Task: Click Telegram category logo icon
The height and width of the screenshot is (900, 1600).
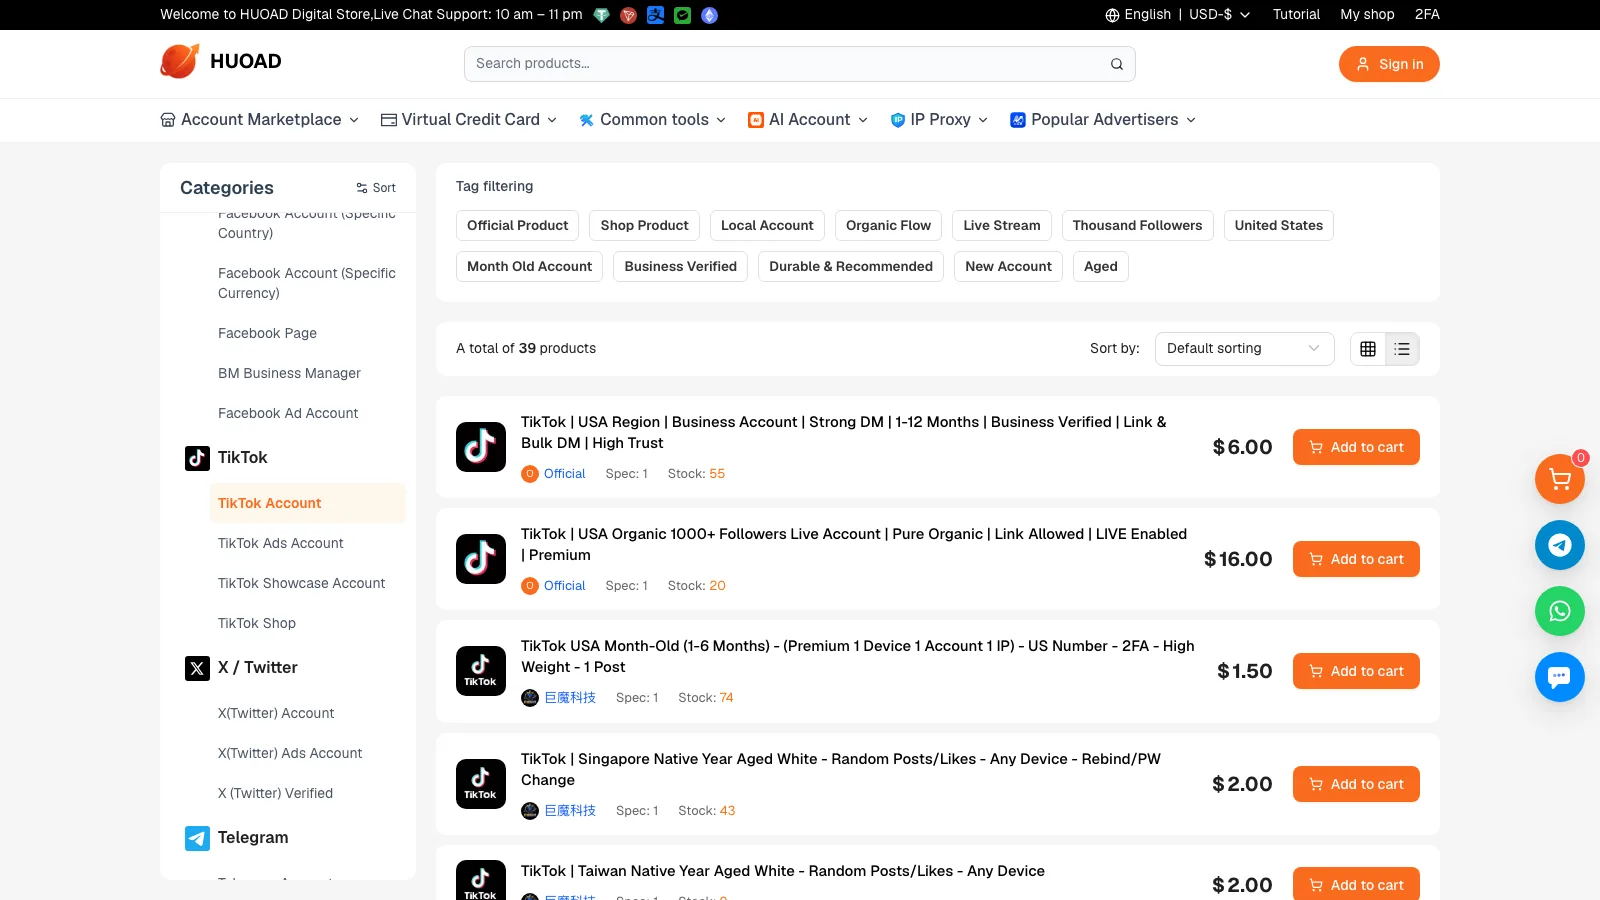Action: pos(197,838)
